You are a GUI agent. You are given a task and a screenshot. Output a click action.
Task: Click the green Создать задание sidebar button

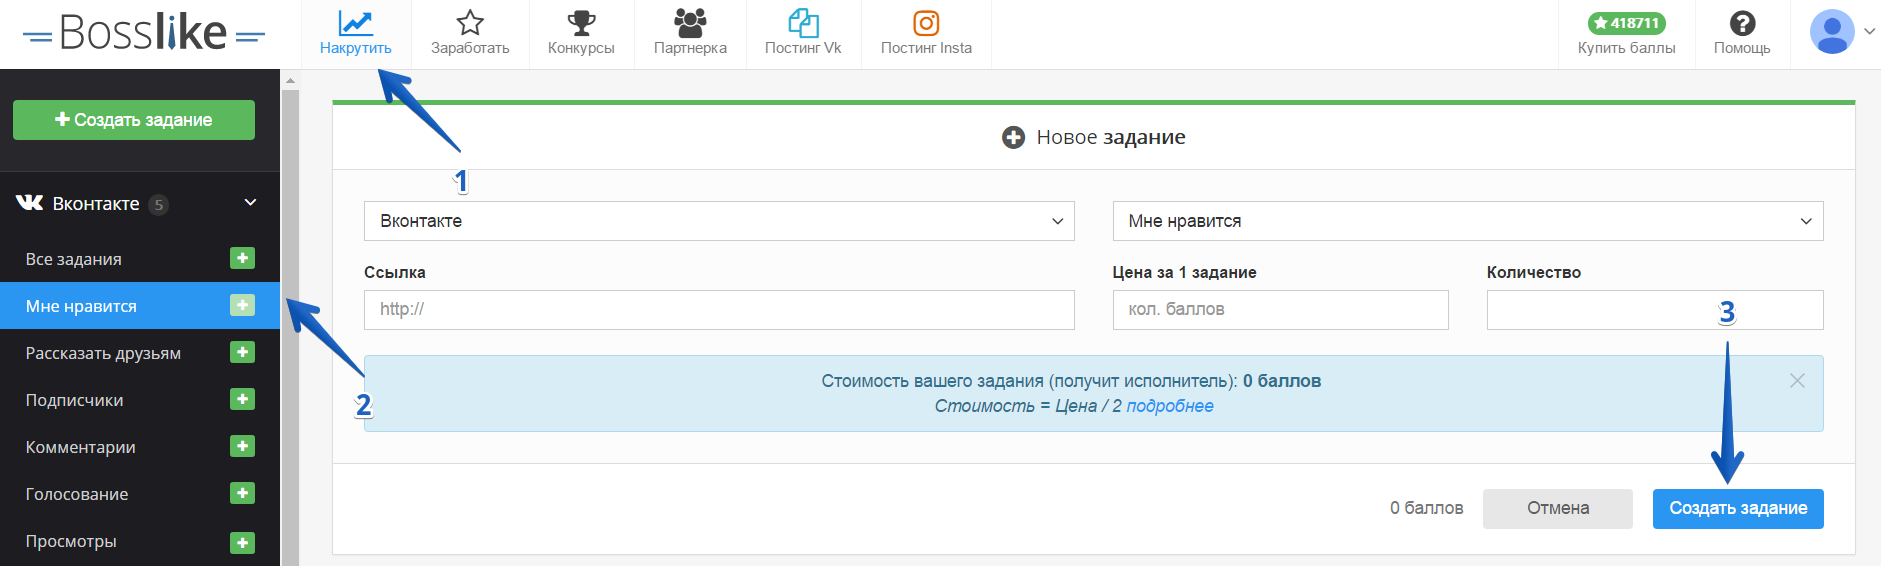tap(134, 120)
